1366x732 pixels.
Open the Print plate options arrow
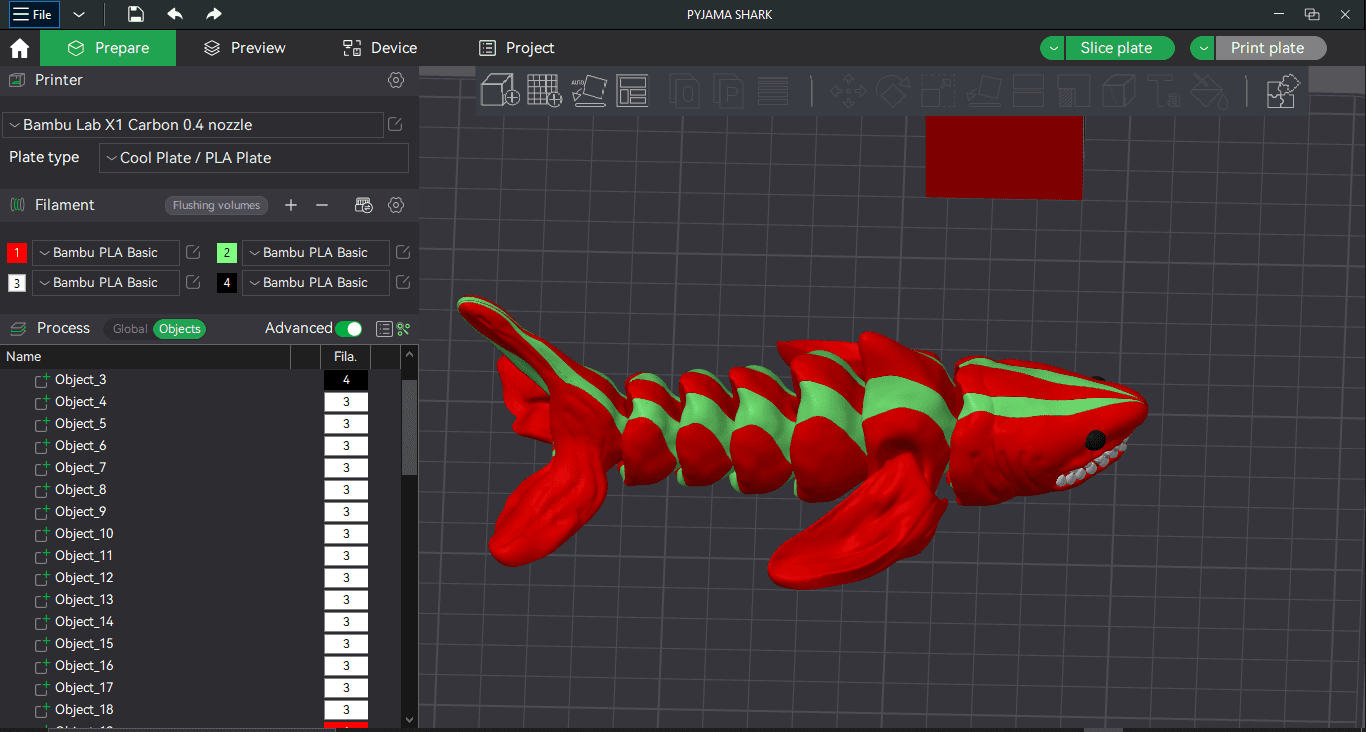1202,48
